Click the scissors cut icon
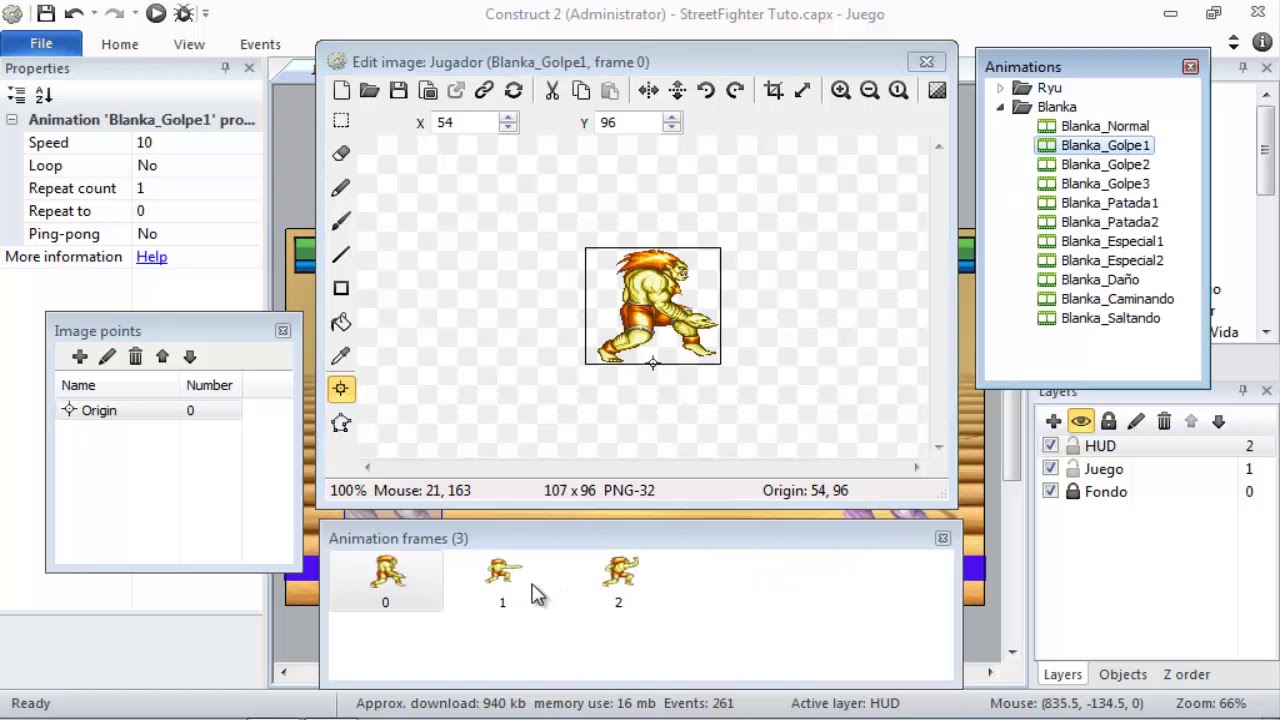The image size is (1280, 720). click(551, 91)
